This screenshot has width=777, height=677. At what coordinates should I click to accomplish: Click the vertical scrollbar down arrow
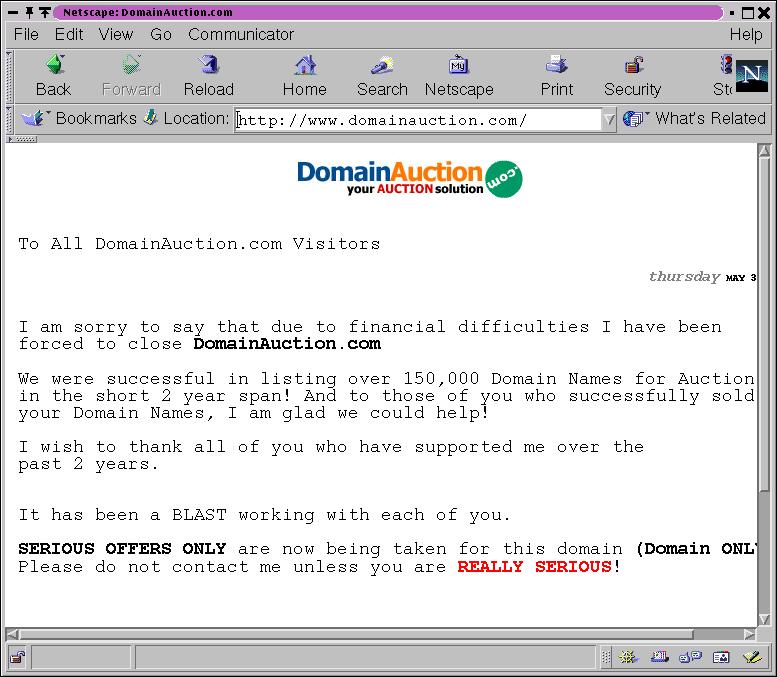click(764, 620)
